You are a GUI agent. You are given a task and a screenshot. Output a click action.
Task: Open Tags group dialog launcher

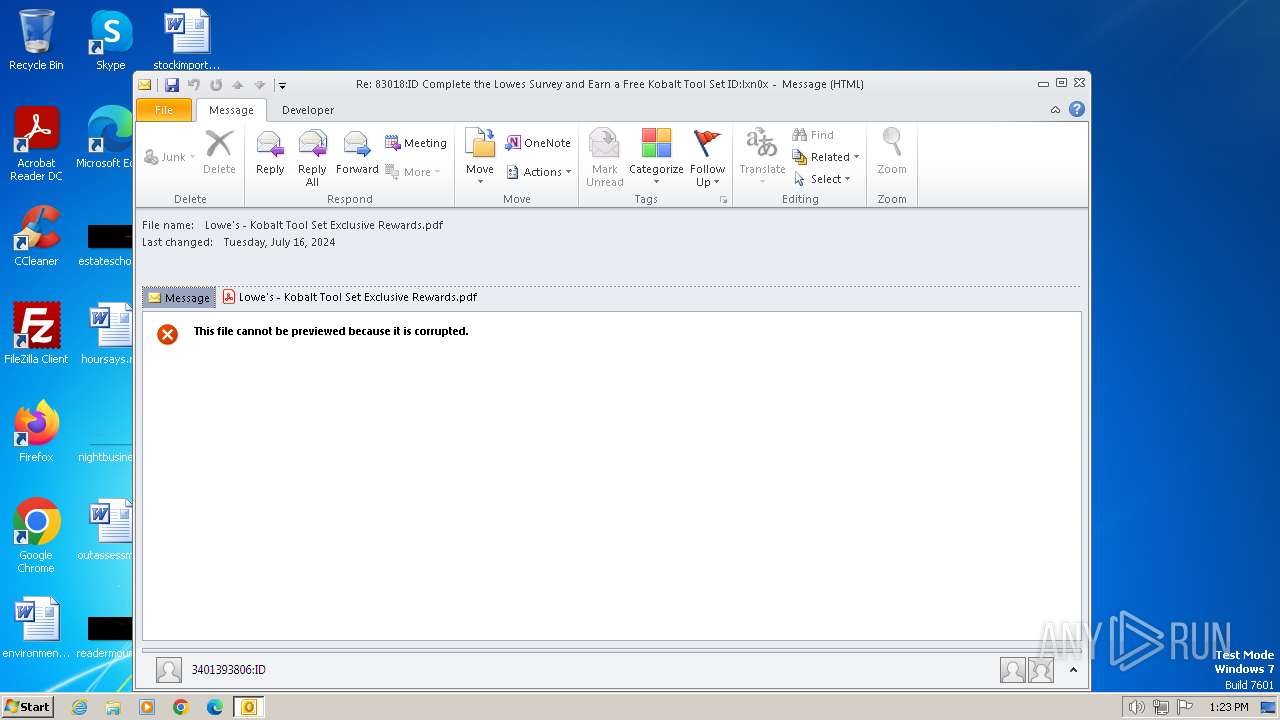click(x=723, y=200)
